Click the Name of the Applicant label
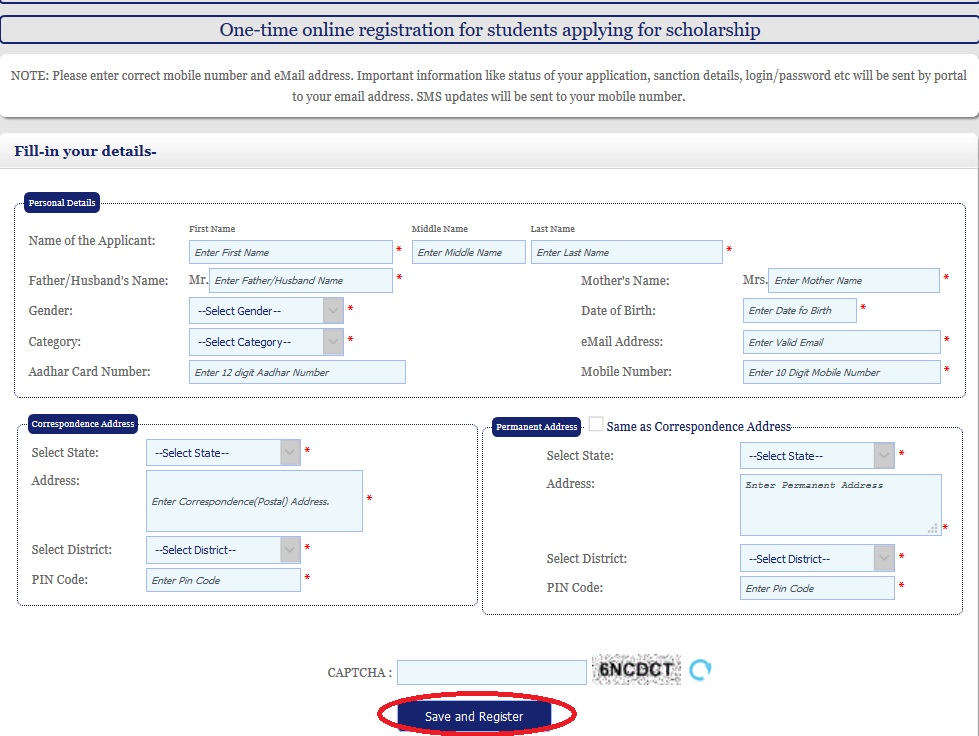This screenshot has height=736, width=979. (92, 240)
